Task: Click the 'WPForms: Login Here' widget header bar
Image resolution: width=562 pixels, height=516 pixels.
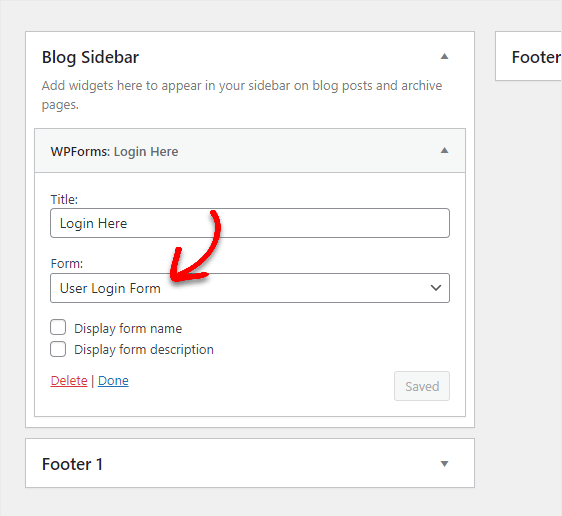Action: coord(250,150)
